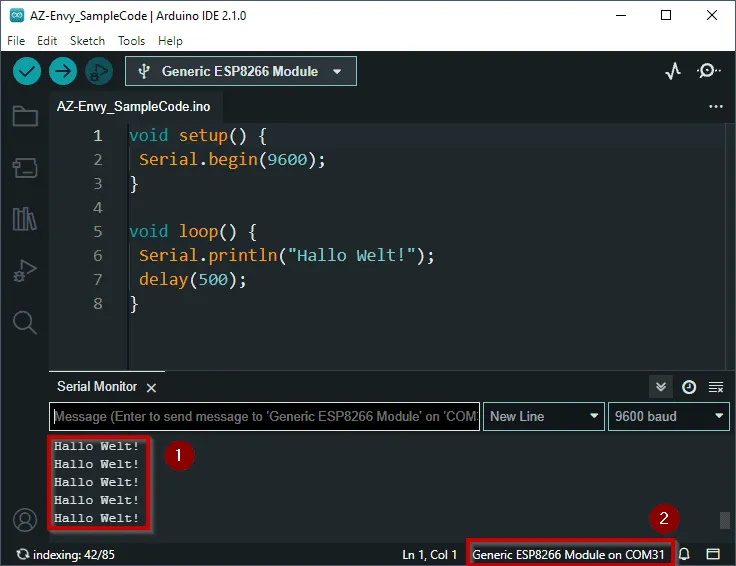Image resolution: width=736 pixels, height=566 pixels.
Task: Click the serial message input field
Action: (265, 416)
